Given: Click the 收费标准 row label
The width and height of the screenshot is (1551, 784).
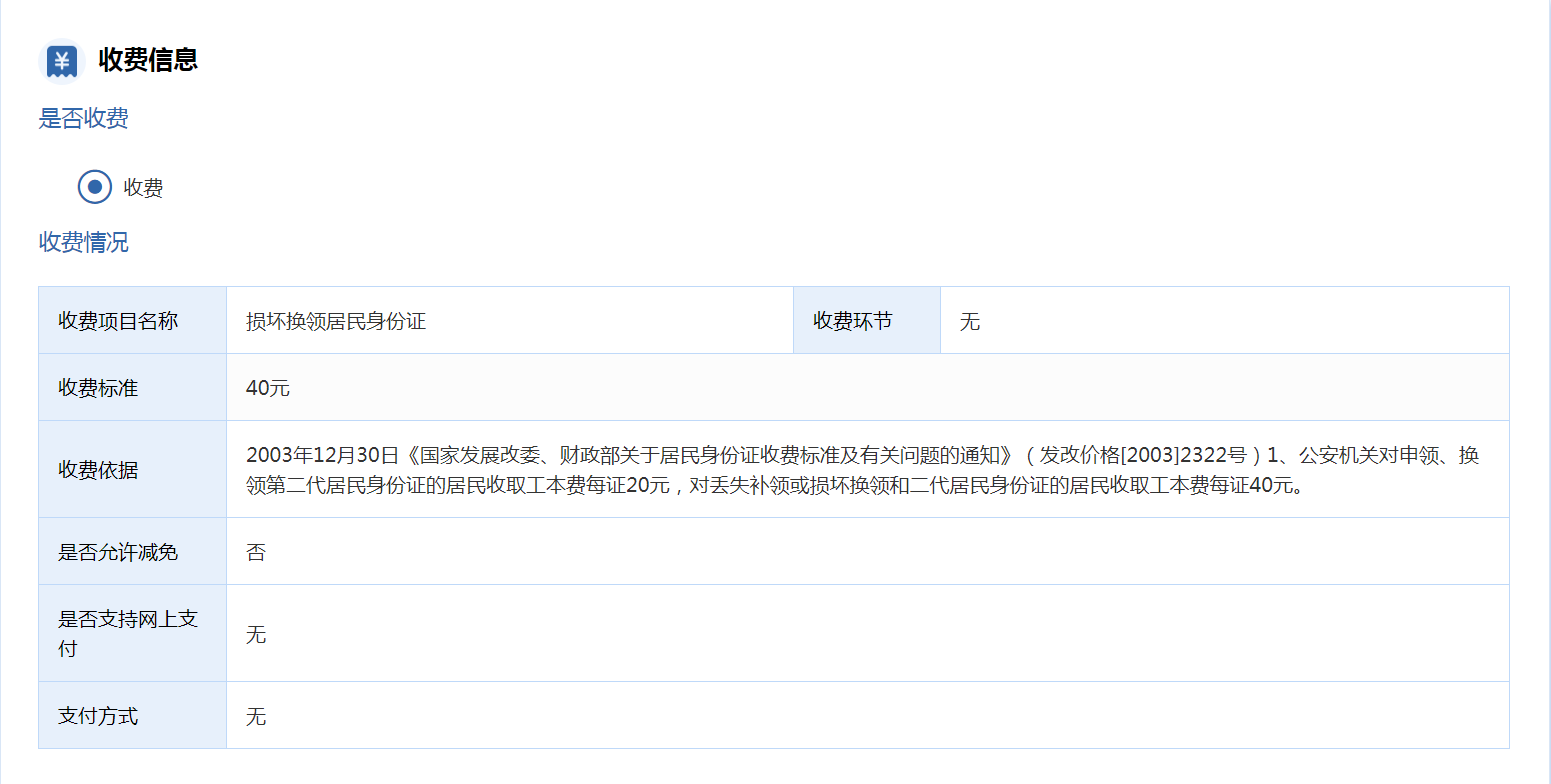Looking at the screenshot, I should pos(98,388).
